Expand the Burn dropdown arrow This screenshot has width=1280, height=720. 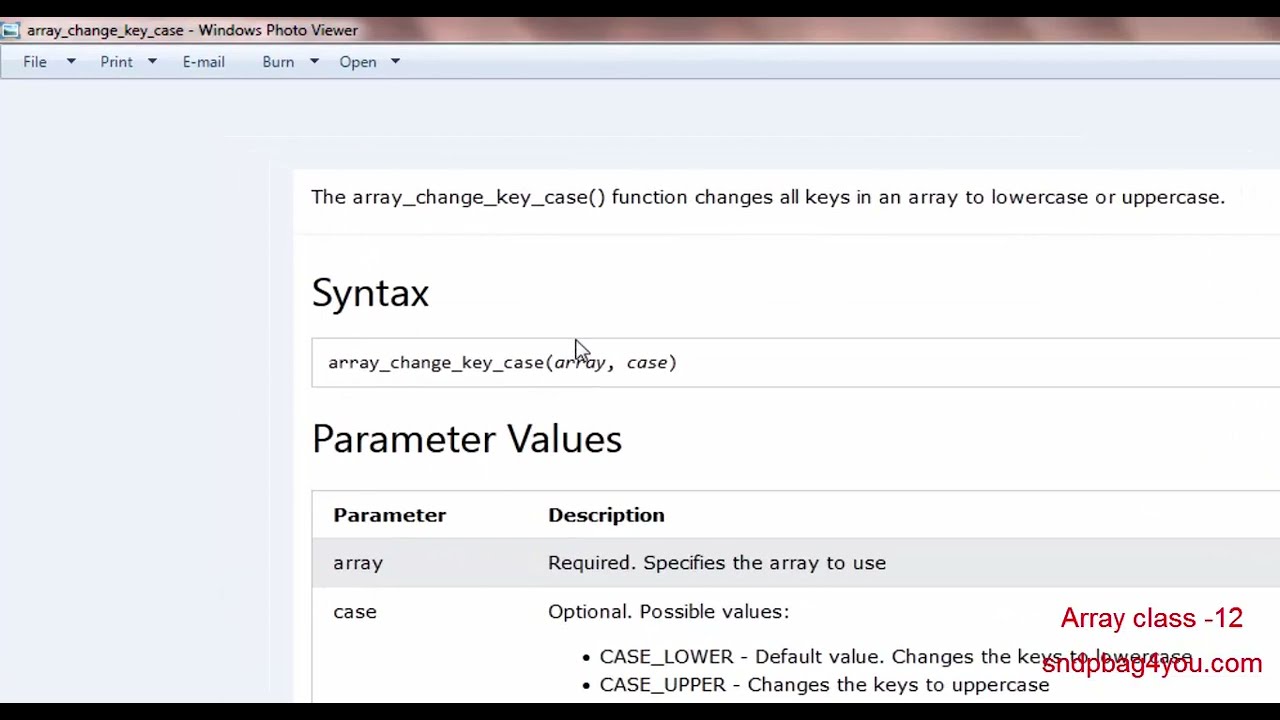coord(314,62)
